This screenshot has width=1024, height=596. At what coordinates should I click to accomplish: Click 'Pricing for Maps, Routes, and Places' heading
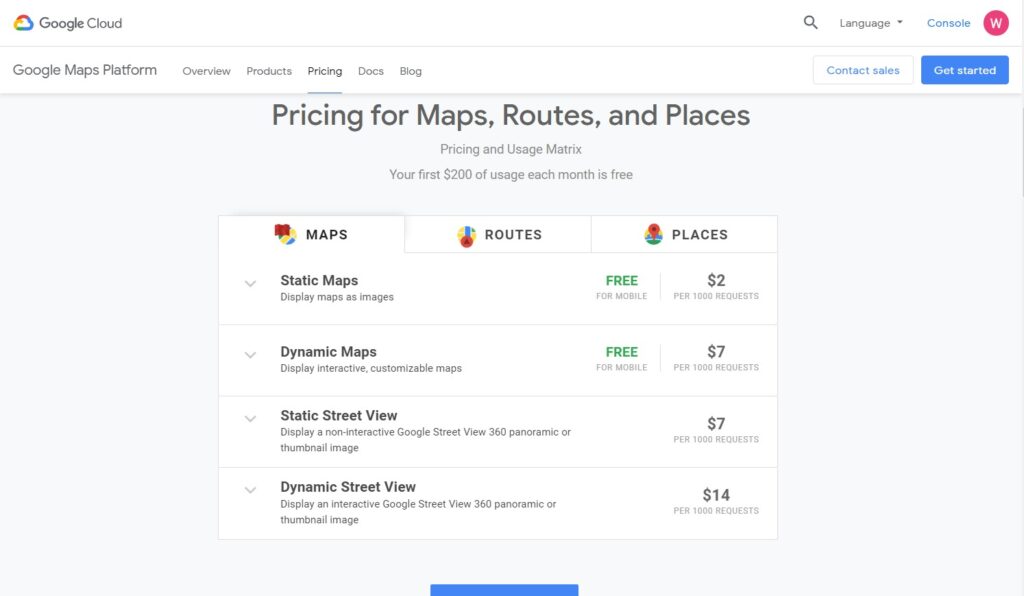[511, 116]
